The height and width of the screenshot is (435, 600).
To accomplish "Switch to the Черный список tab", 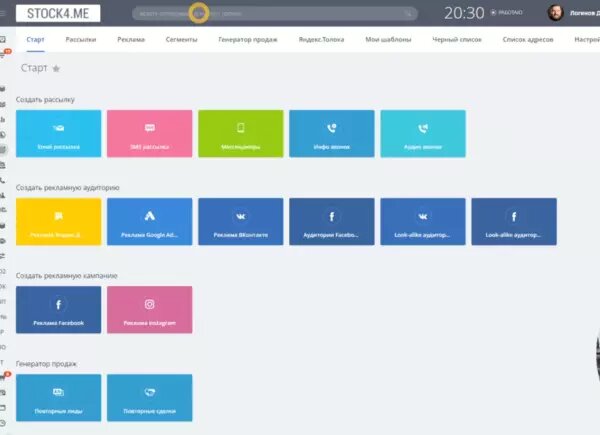I will click(457, 39).
